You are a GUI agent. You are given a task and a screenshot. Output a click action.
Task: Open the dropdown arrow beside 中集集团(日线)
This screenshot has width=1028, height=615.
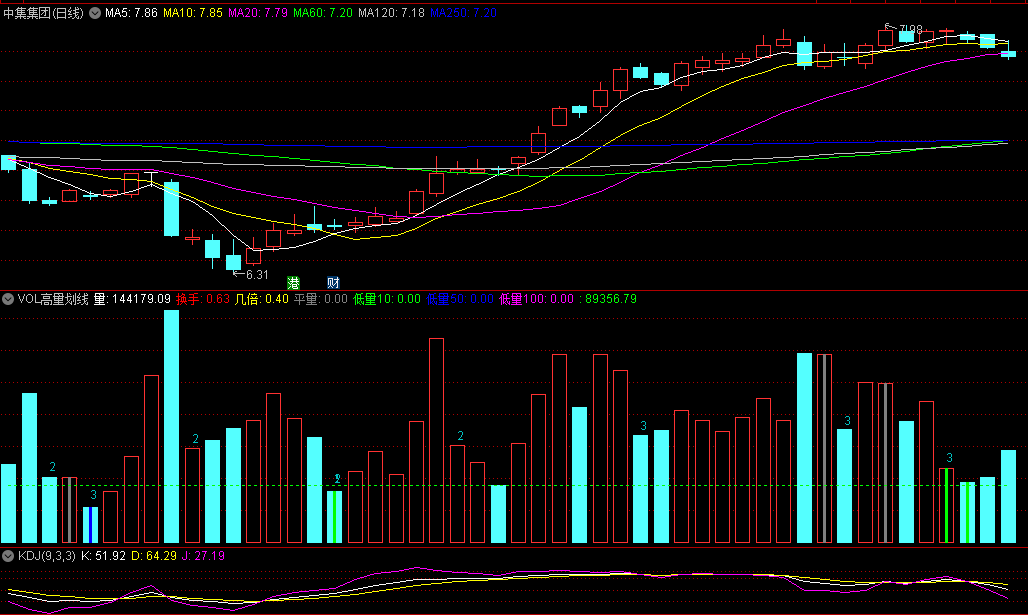(95, 13)
